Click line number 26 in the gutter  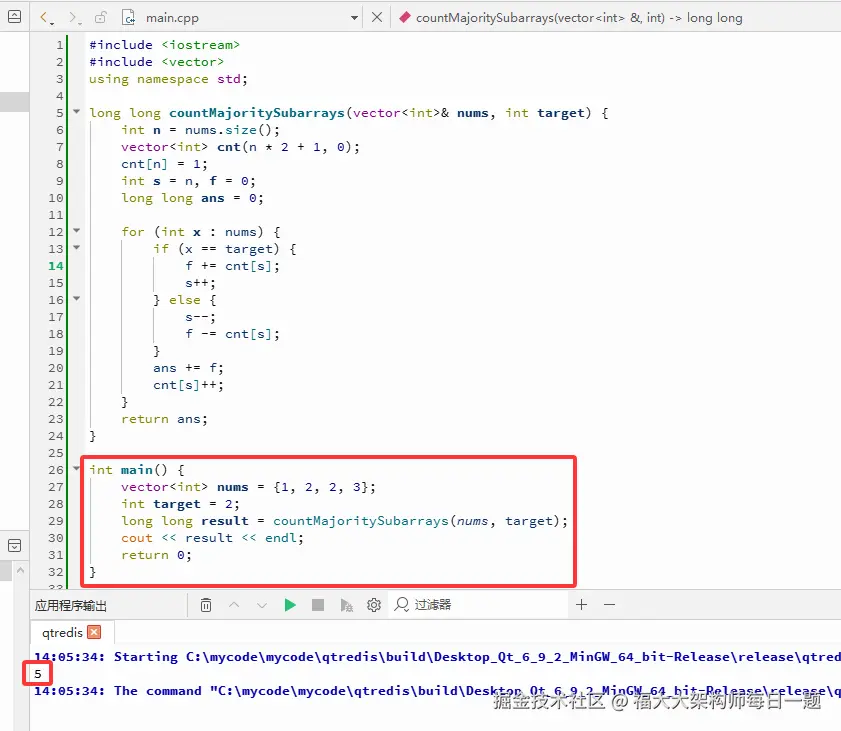click(x=56, y=470)
